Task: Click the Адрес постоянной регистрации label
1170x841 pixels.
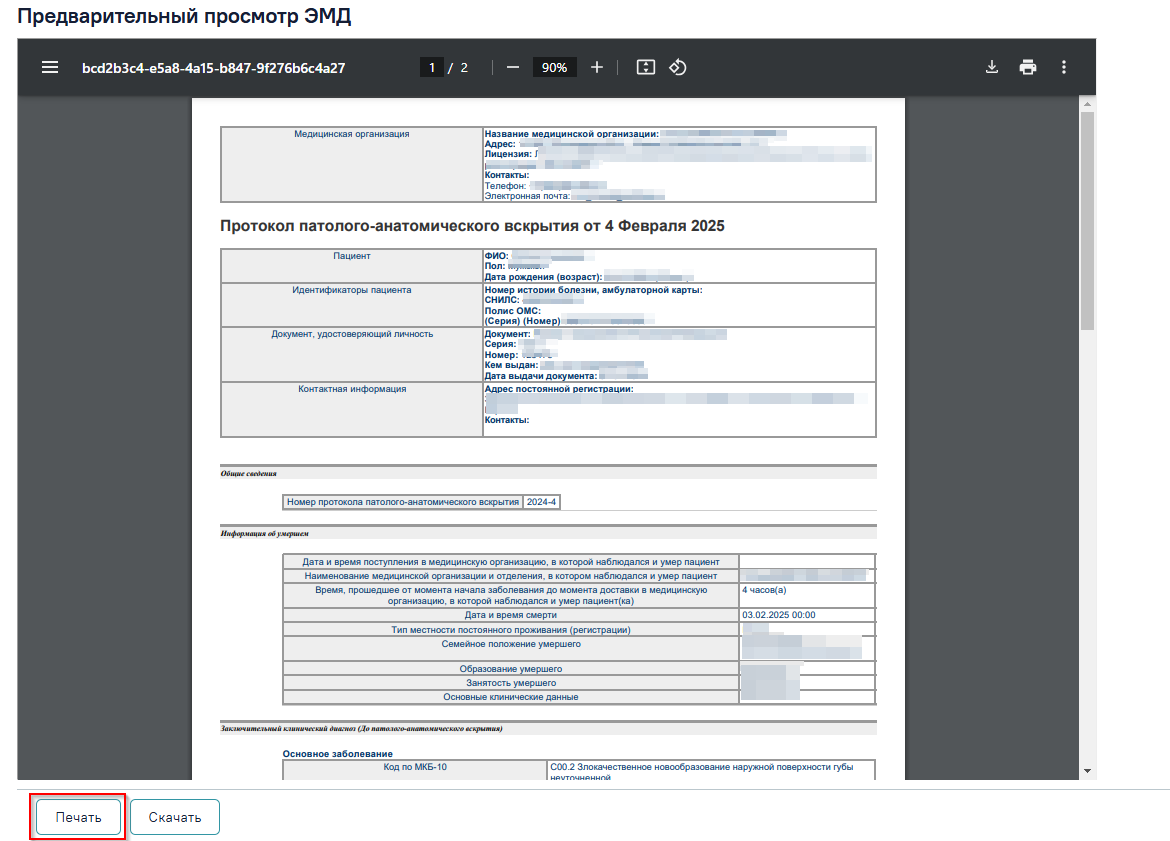Action: 559,390
